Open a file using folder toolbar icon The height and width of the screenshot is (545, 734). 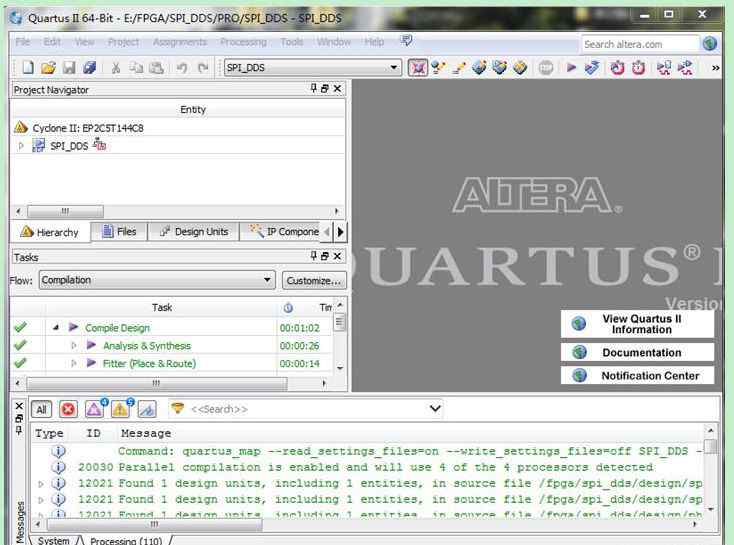(x=48, y=68)
